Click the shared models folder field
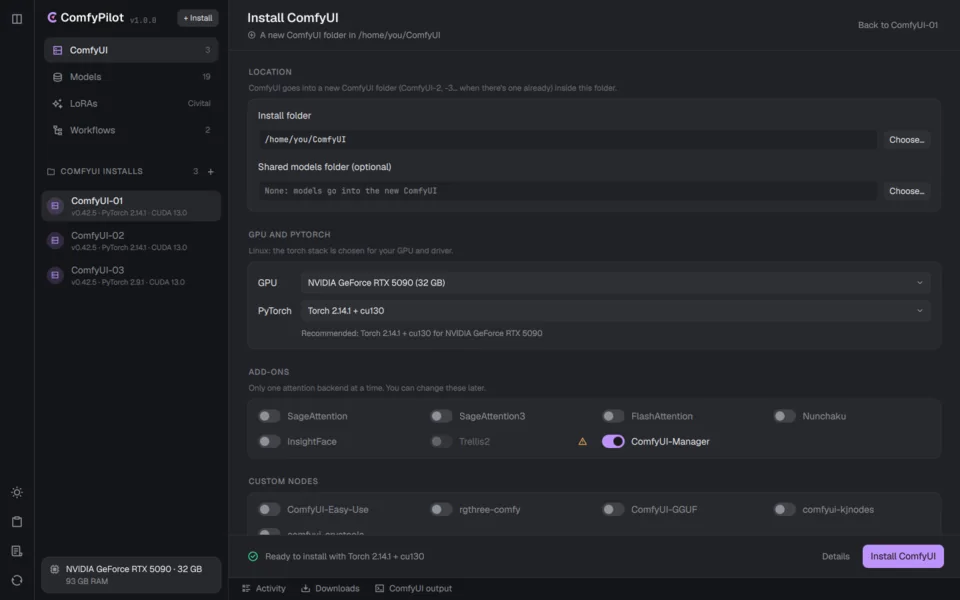The height and width of the screenshot is (600, 960). 568,191
